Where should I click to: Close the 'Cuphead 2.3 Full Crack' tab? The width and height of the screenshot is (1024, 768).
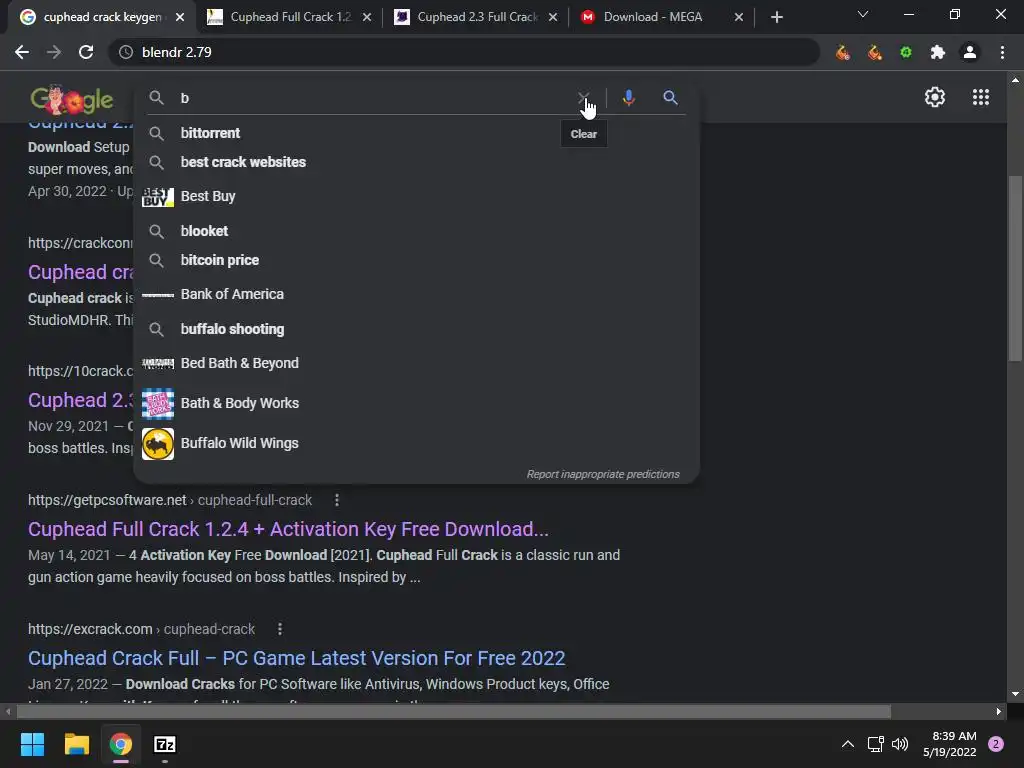pos(553,17)
